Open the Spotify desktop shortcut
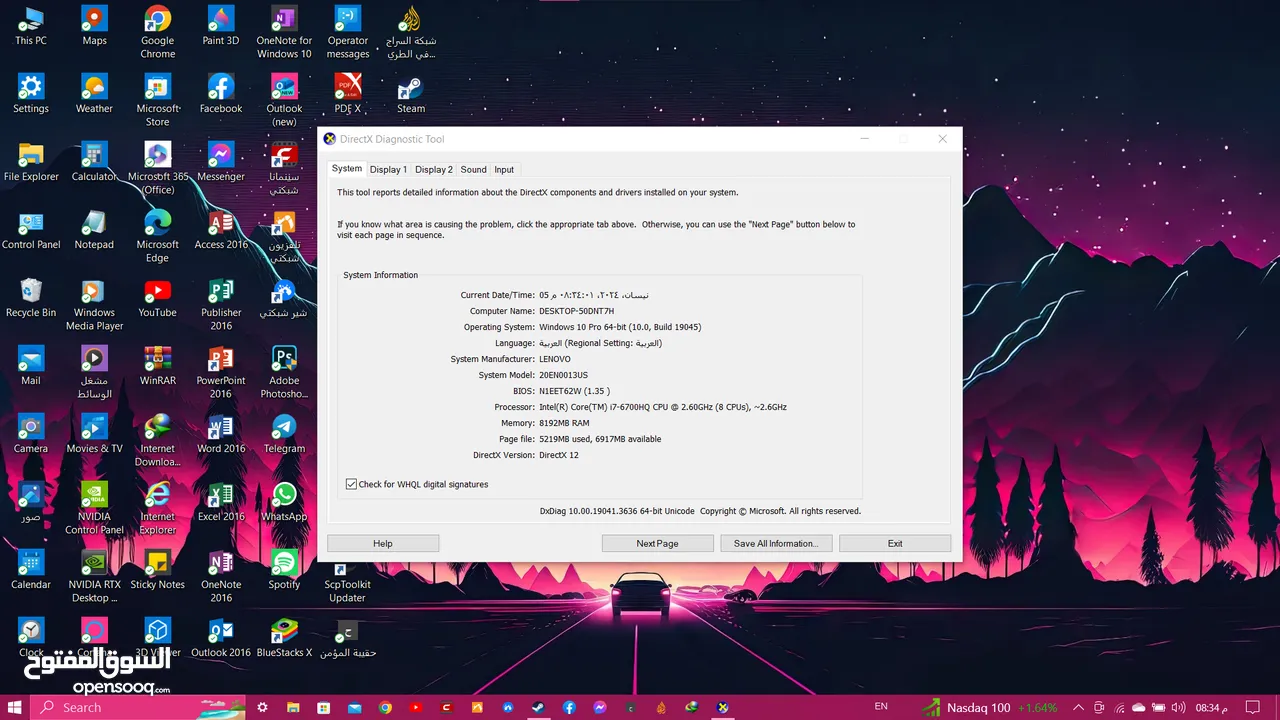 click(x=284, y=570)
